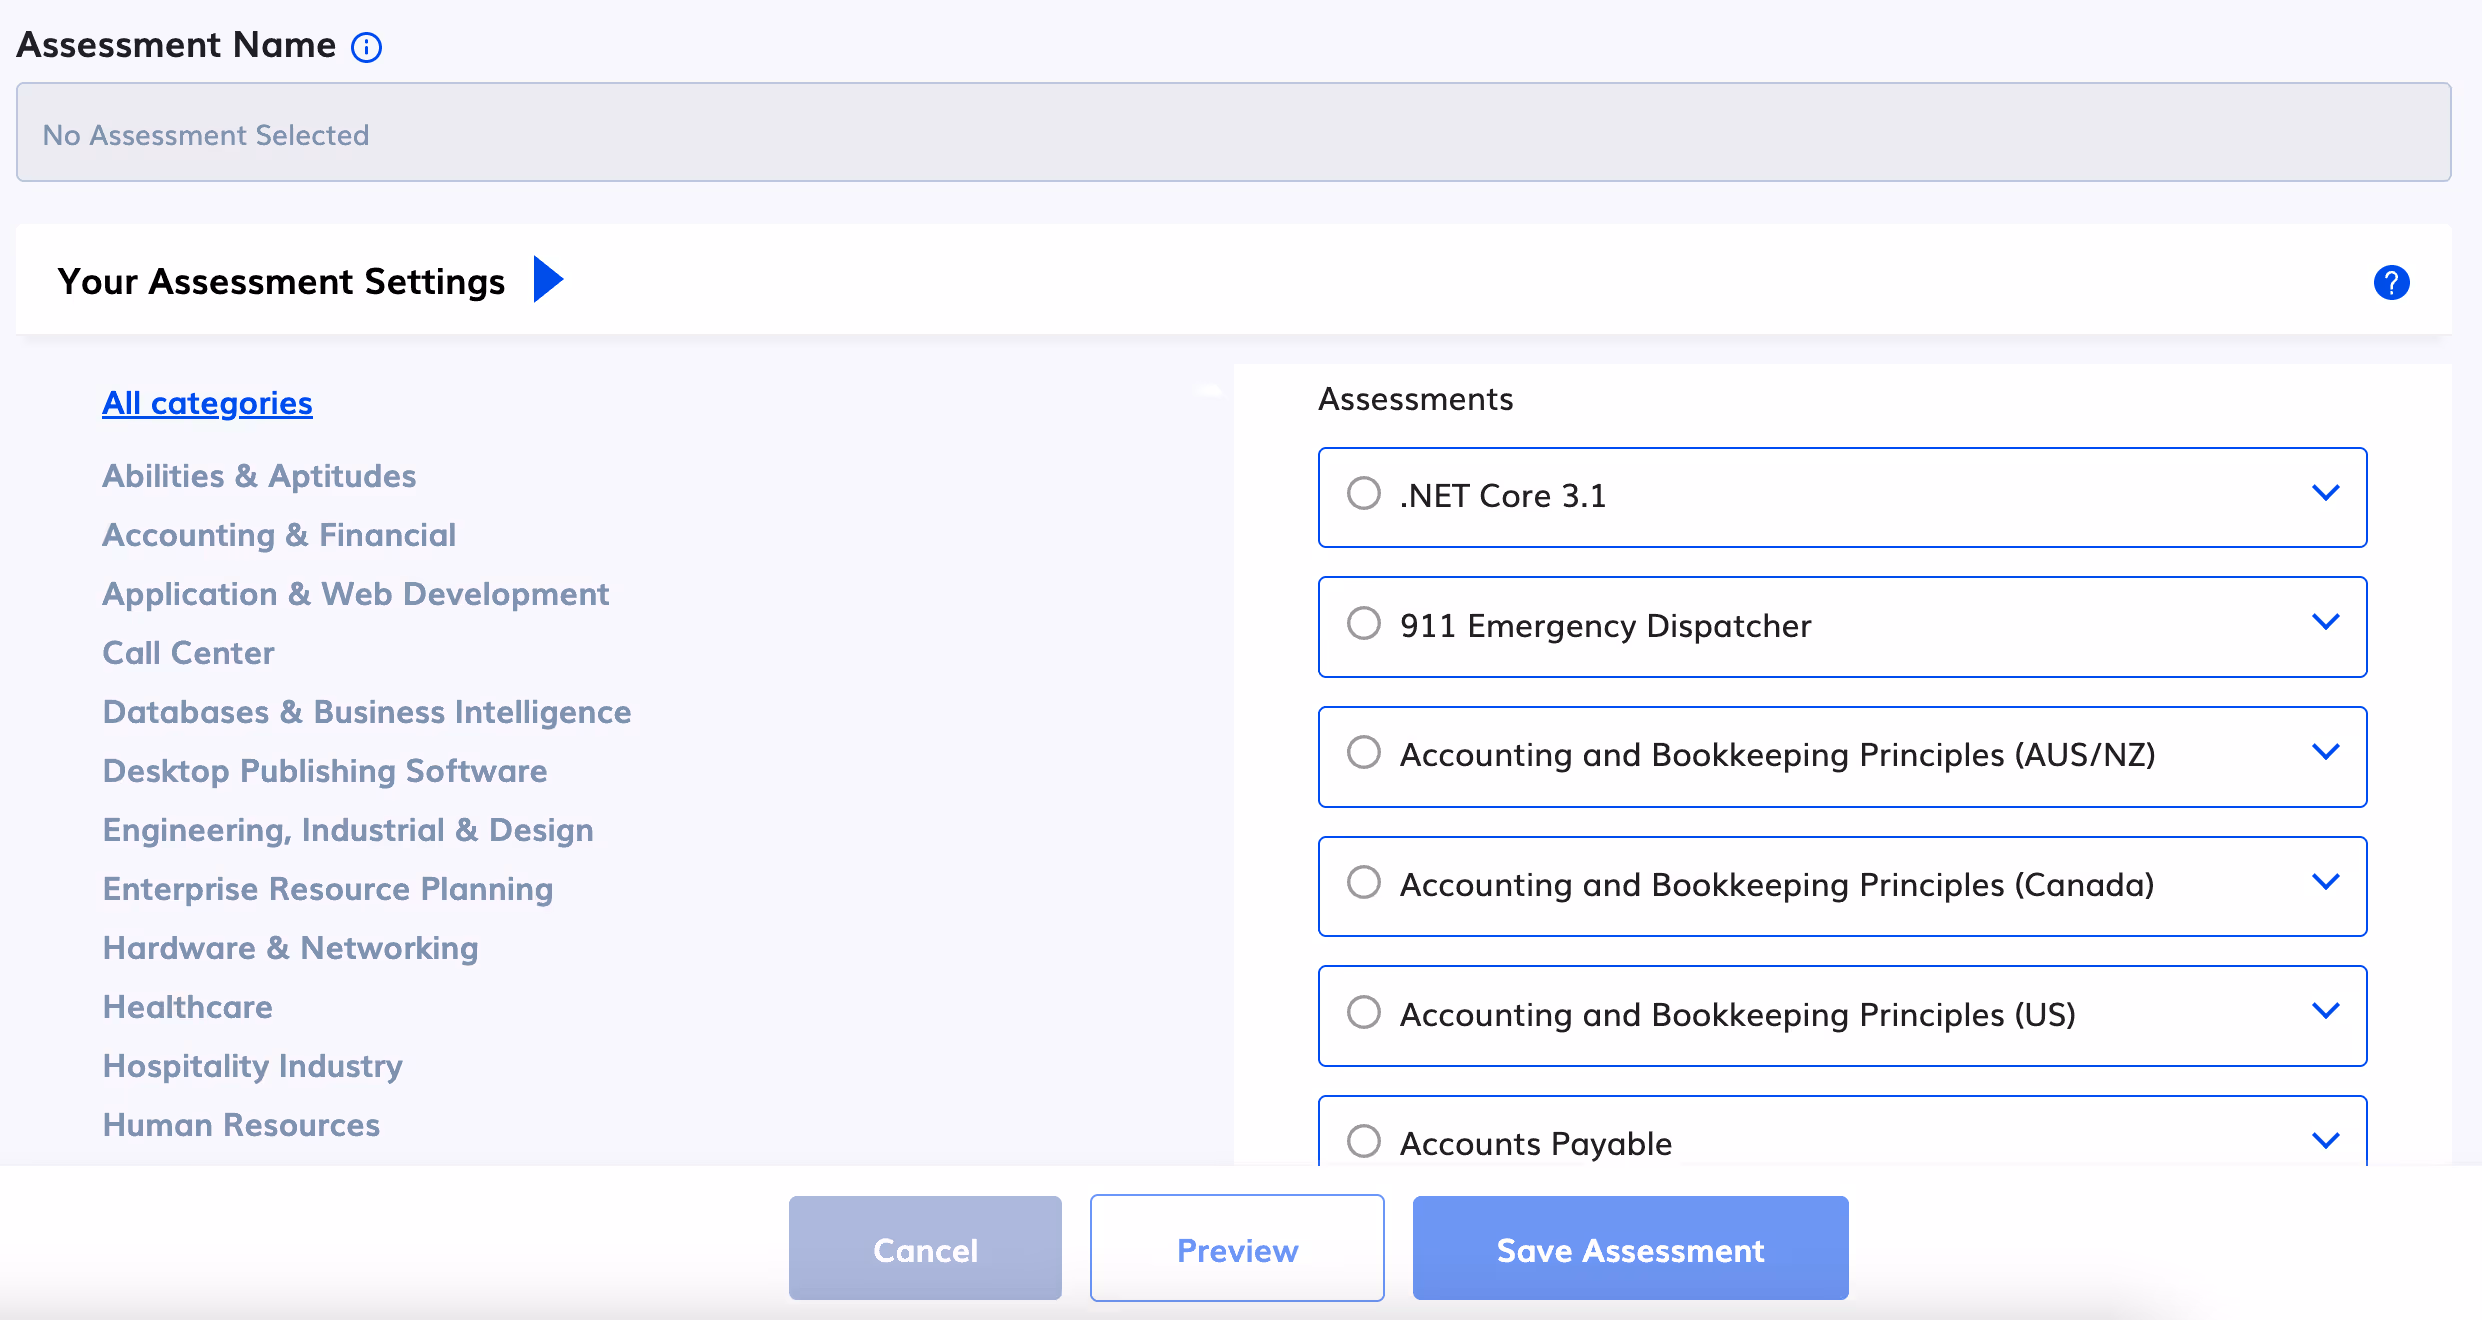This screenshot has width=2482, height=1320.
Task: Open Hardware & Networking category
Action: point(290,948)
